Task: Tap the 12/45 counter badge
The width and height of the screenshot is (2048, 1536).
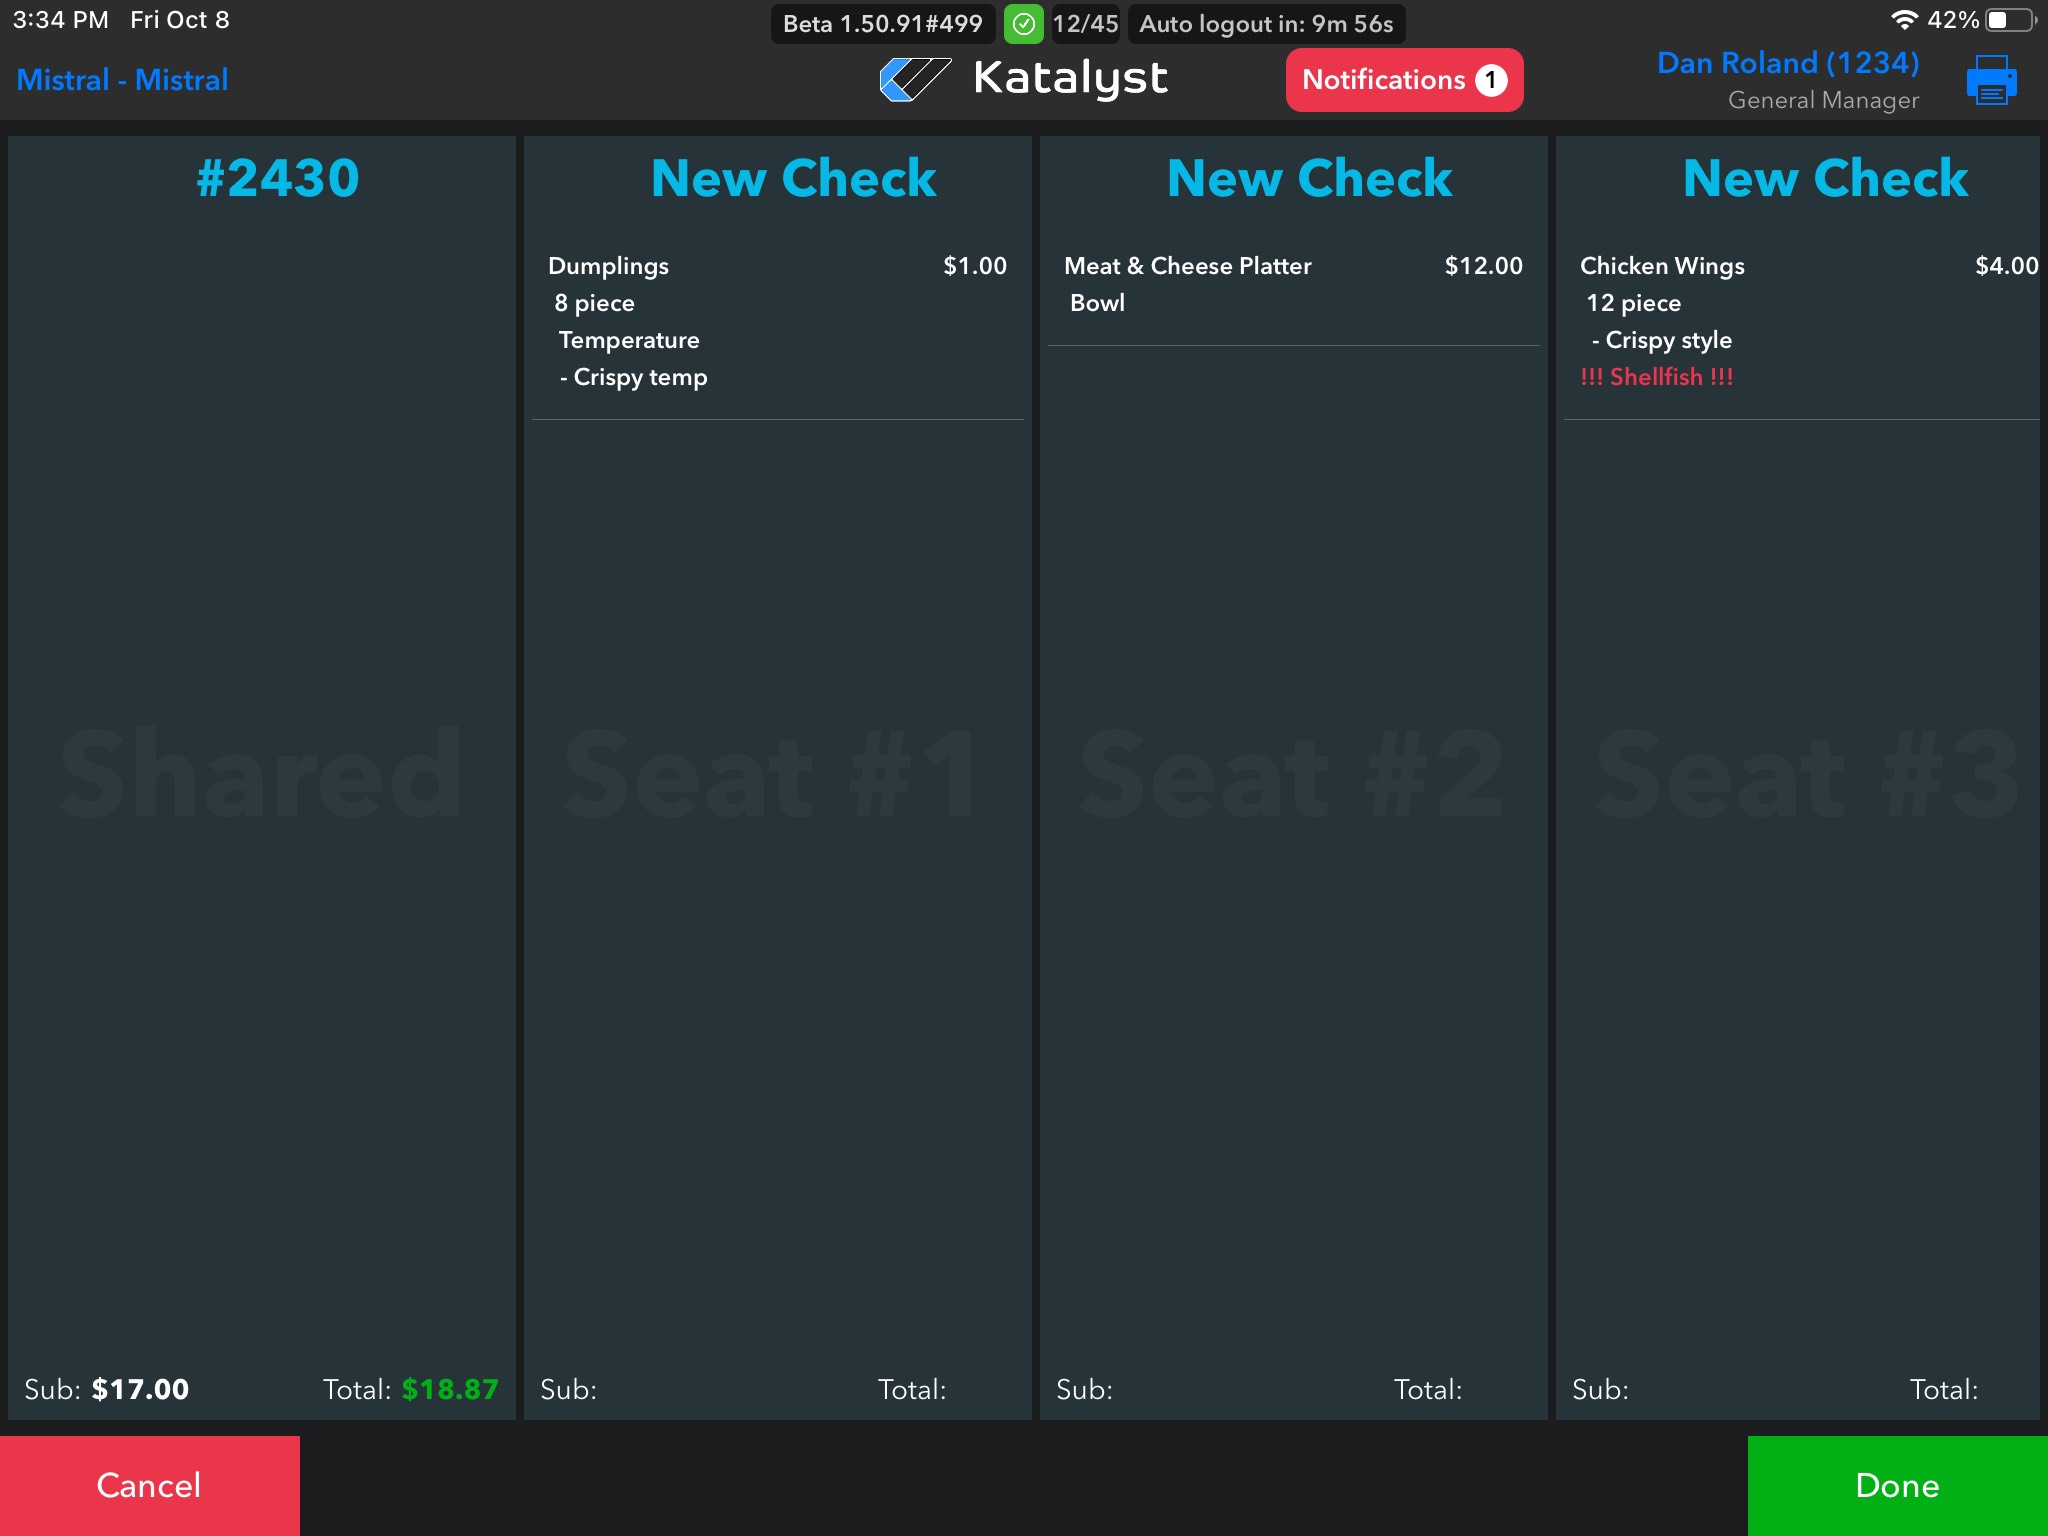Action: tap(1085, 24)
